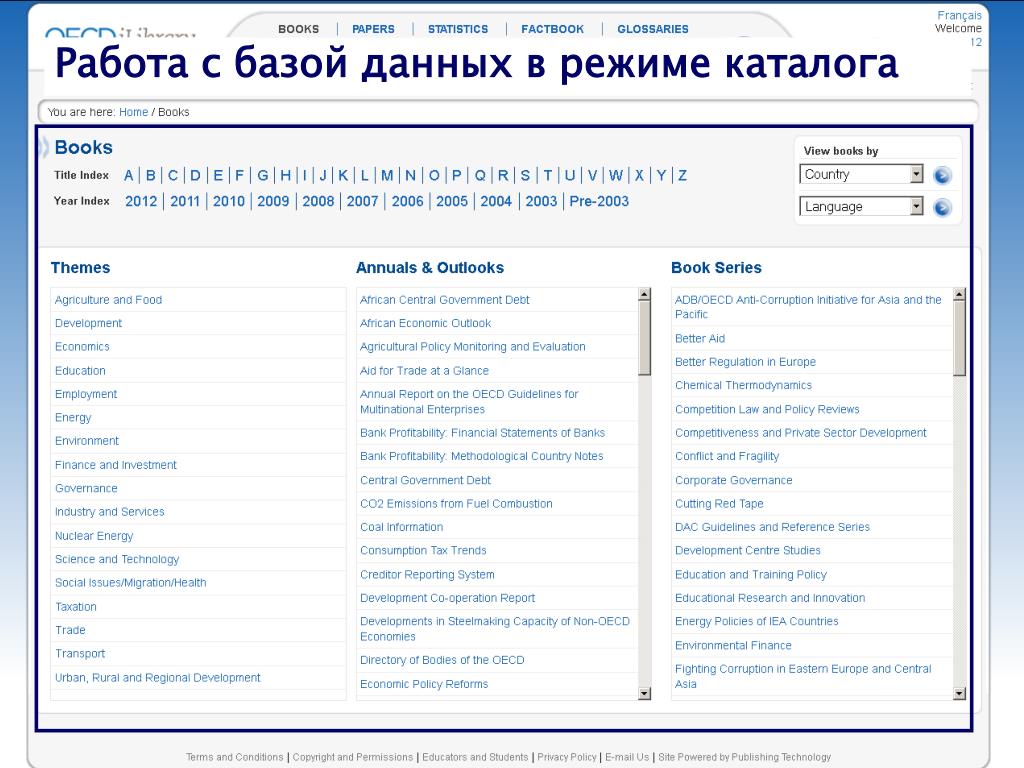Open Development Co-operation Report
The height and width of the screenshot is (768, 1024).
[447, 598]
